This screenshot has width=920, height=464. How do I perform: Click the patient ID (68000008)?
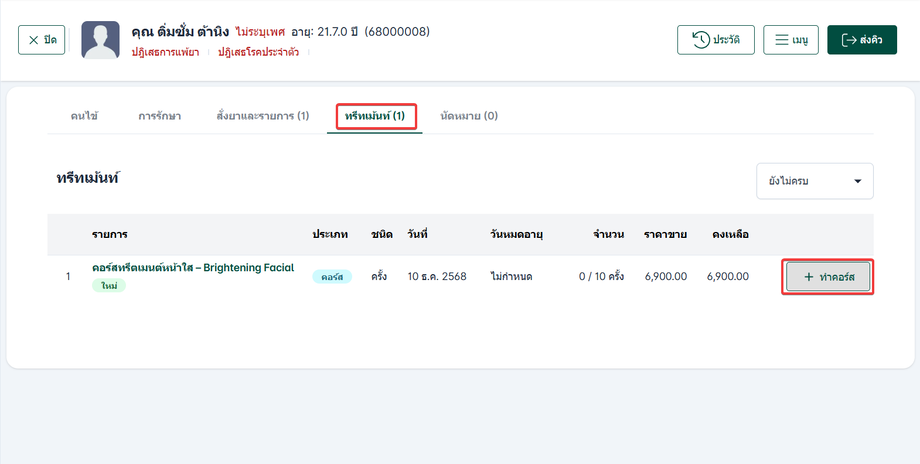(397, 32)
